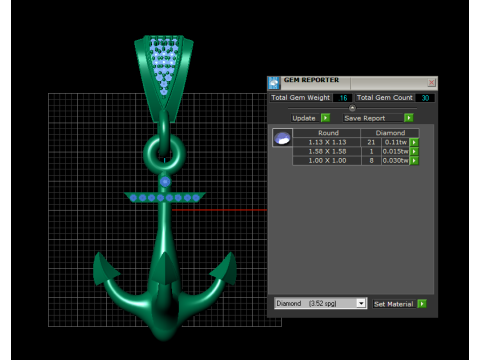480x360 pixels.
Task: Select the single gem on the anchor shank
Action: [x=165, y=182]
